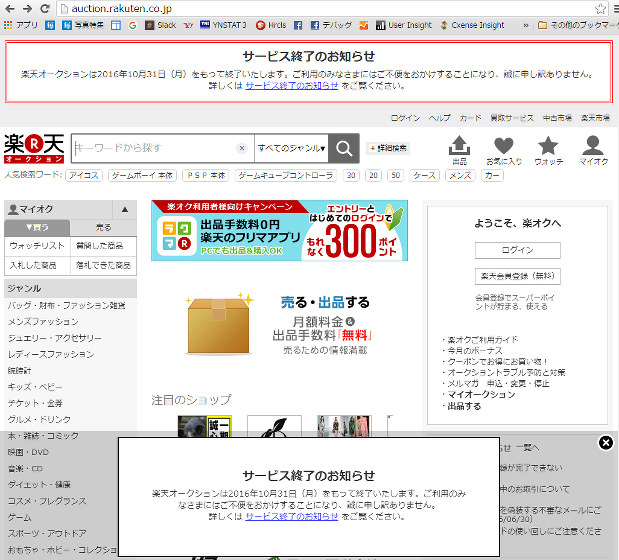Click the ゲームボーイ 本体 popular search tag
The width and height of the screenshot is (619, 560).
pos(141,175)
